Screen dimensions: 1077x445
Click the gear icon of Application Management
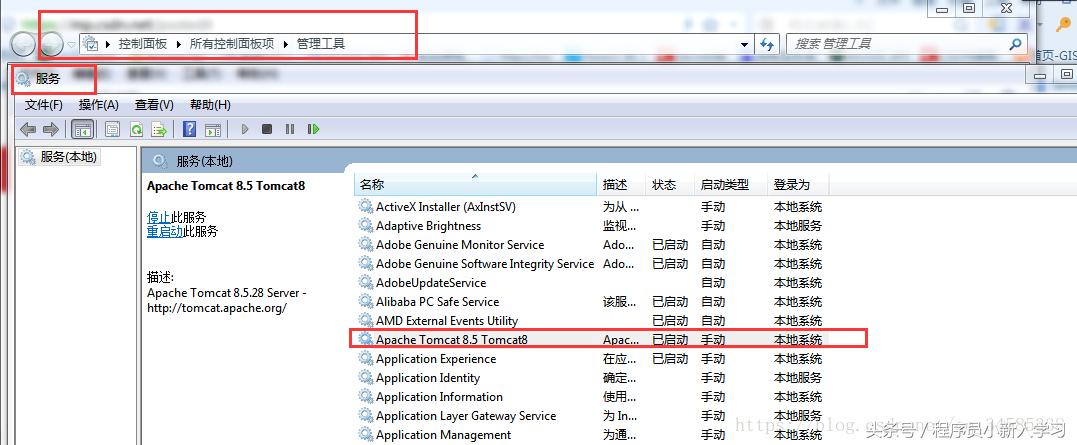pyautogui.click(x=366, y=435)
